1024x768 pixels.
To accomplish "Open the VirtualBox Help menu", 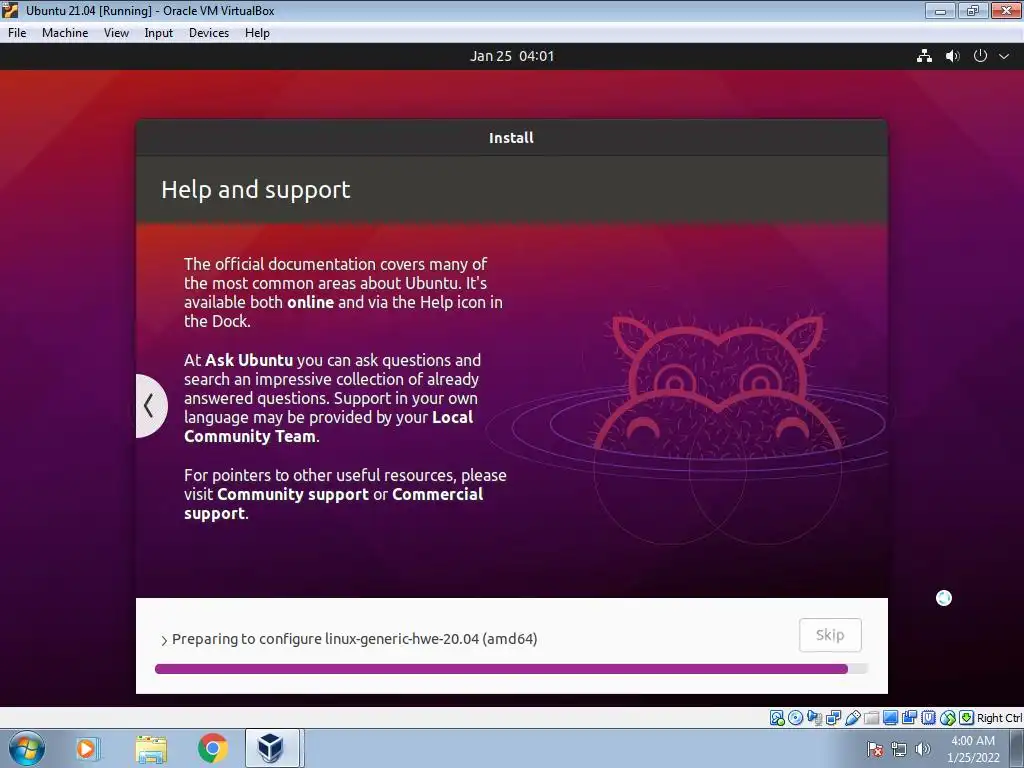I will [257, 33].
